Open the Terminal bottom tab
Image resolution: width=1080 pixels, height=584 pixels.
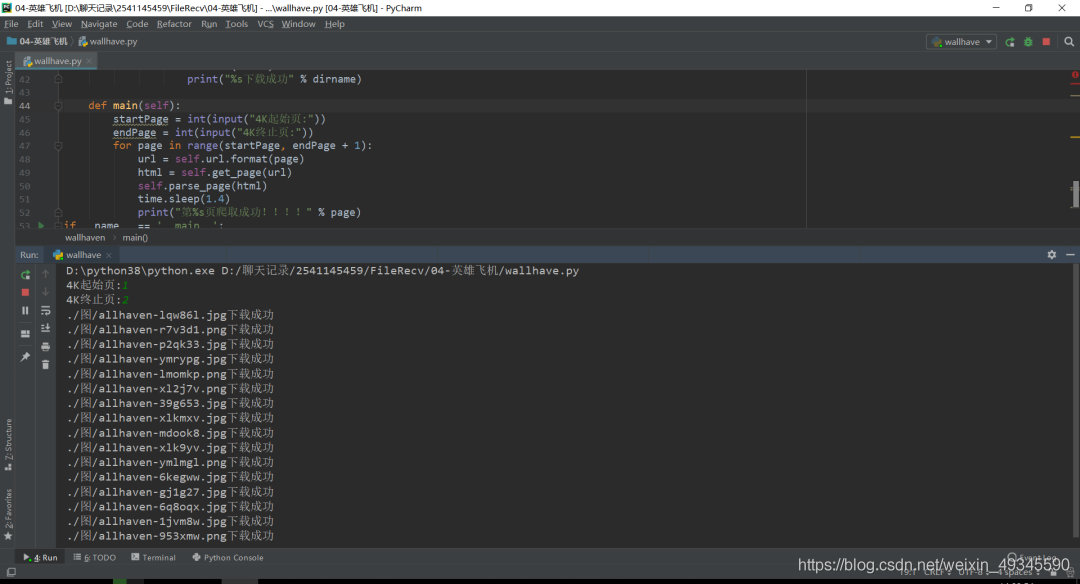click(153, 558)
